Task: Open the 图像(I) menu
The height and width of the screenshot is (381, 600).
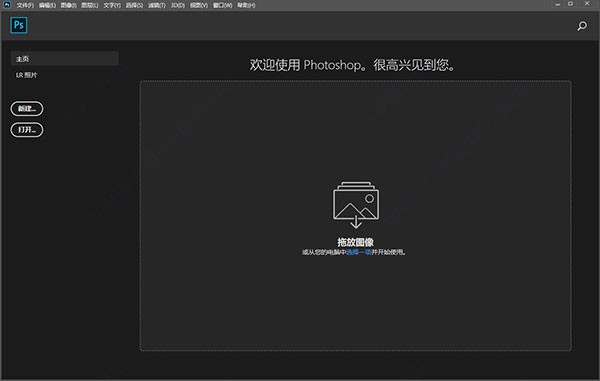Action: 68,5
